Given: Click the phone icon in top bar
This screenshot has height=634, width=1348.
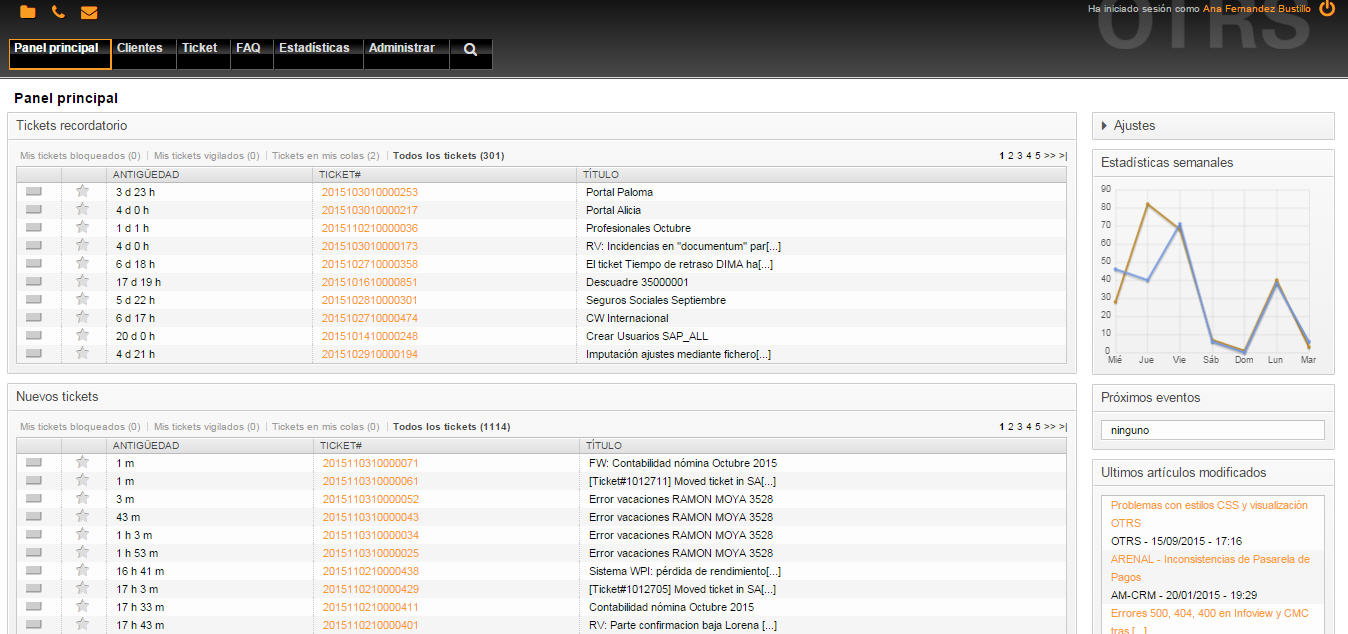Looking at the screenshot, I should [x=58, y=12].
